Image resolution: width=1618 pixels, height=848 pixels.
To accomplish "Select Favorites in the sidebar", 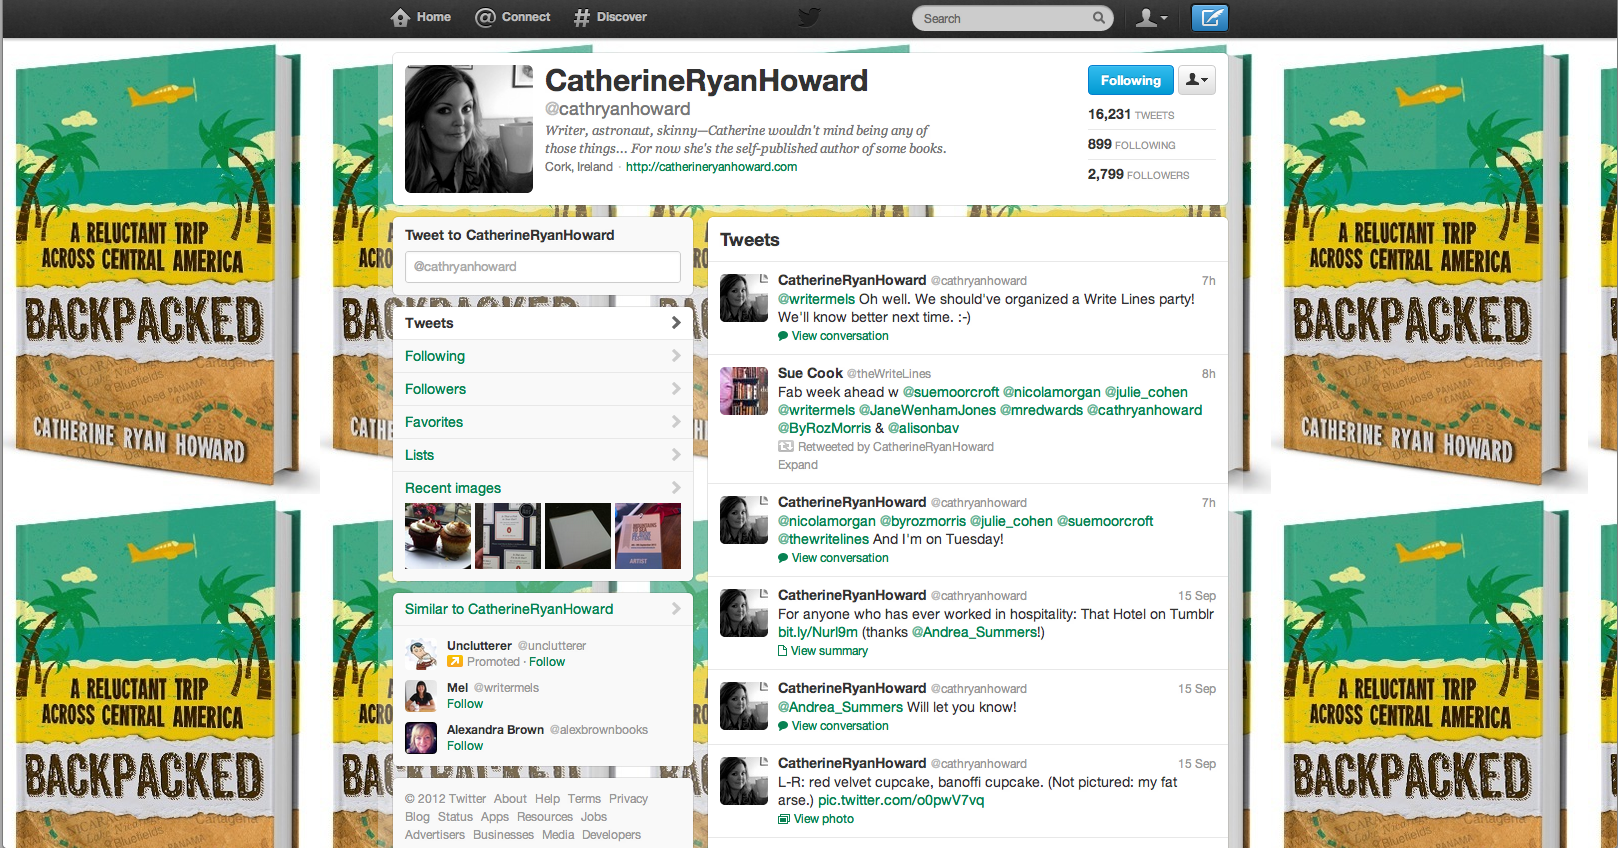I will (543, 422).
